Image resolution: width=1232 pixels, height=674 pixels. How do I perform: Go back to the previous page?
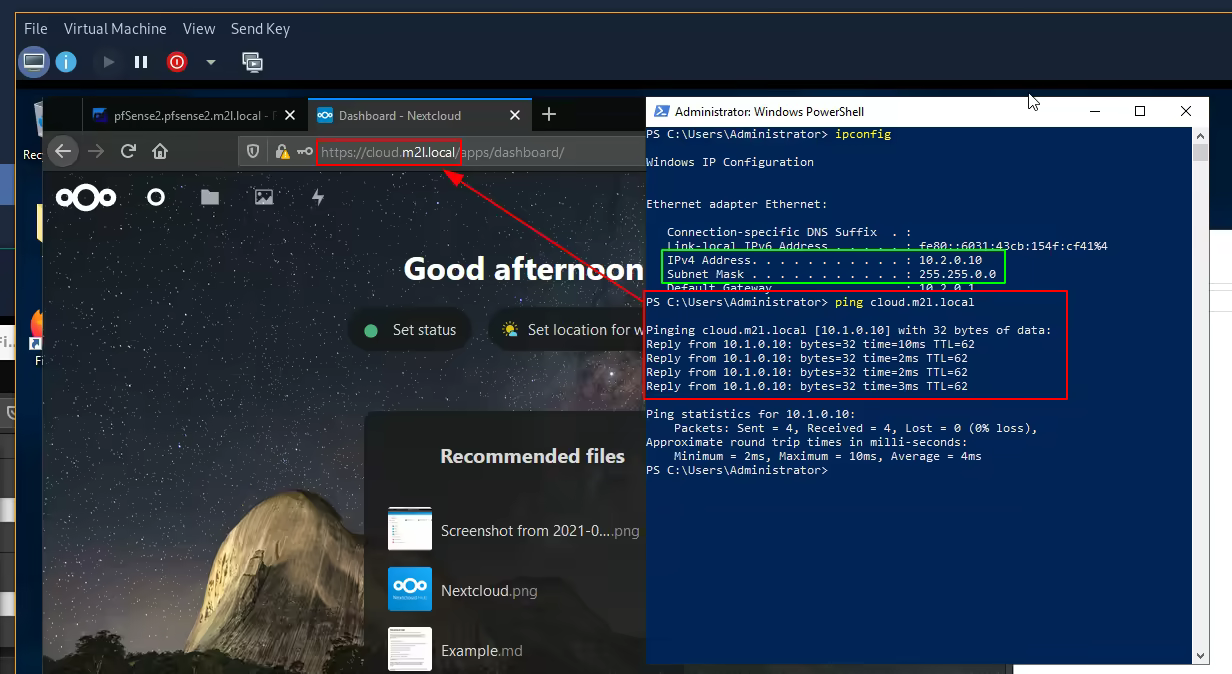(x=63, y=151)
